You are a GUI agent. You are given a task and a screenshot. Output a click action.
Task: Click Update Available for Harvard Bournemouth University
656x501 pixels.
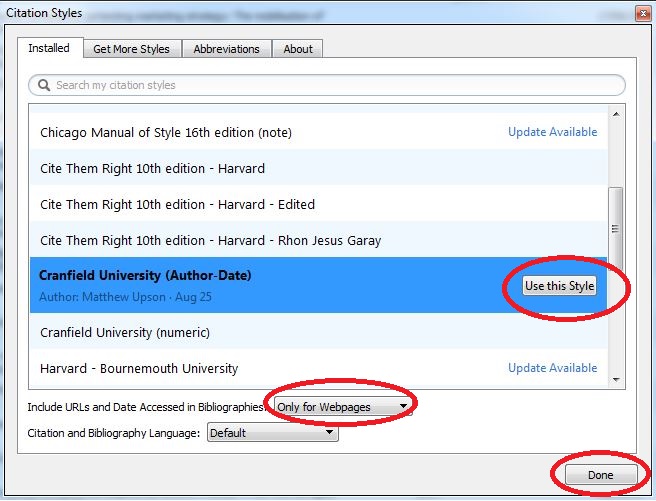tap(552, 368)
